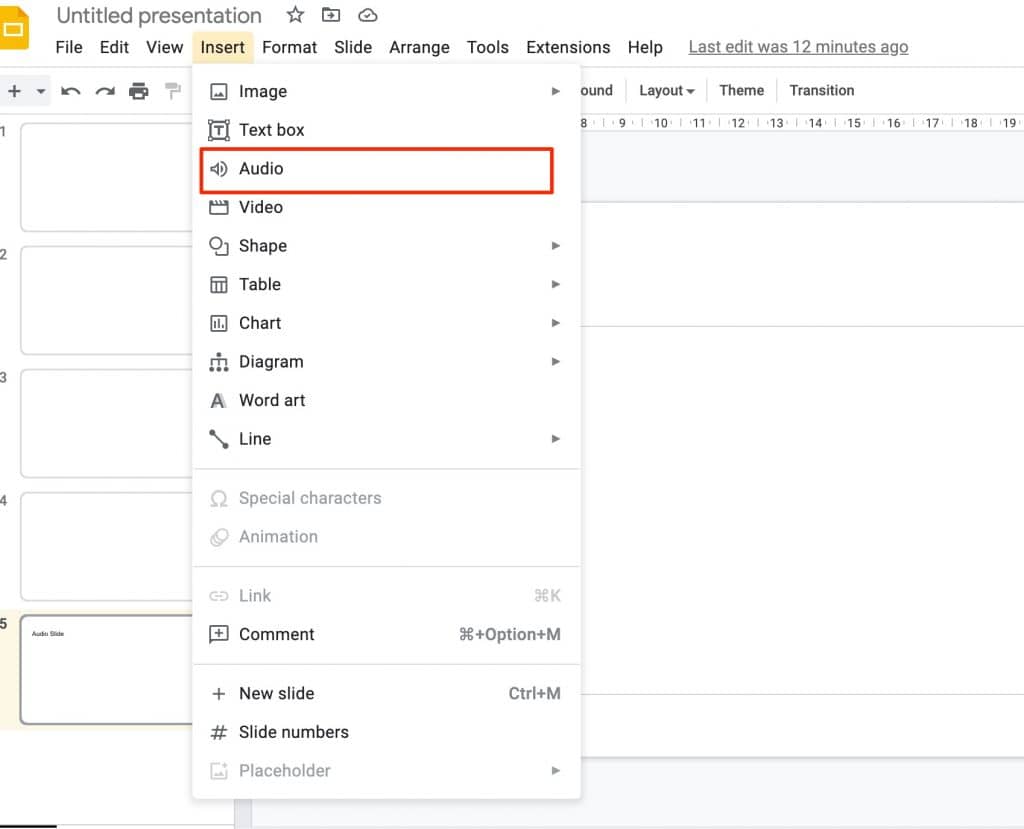1024x829 pixels.
Task: Expand the Chart submenu arrow
Action: click(556, 323)
